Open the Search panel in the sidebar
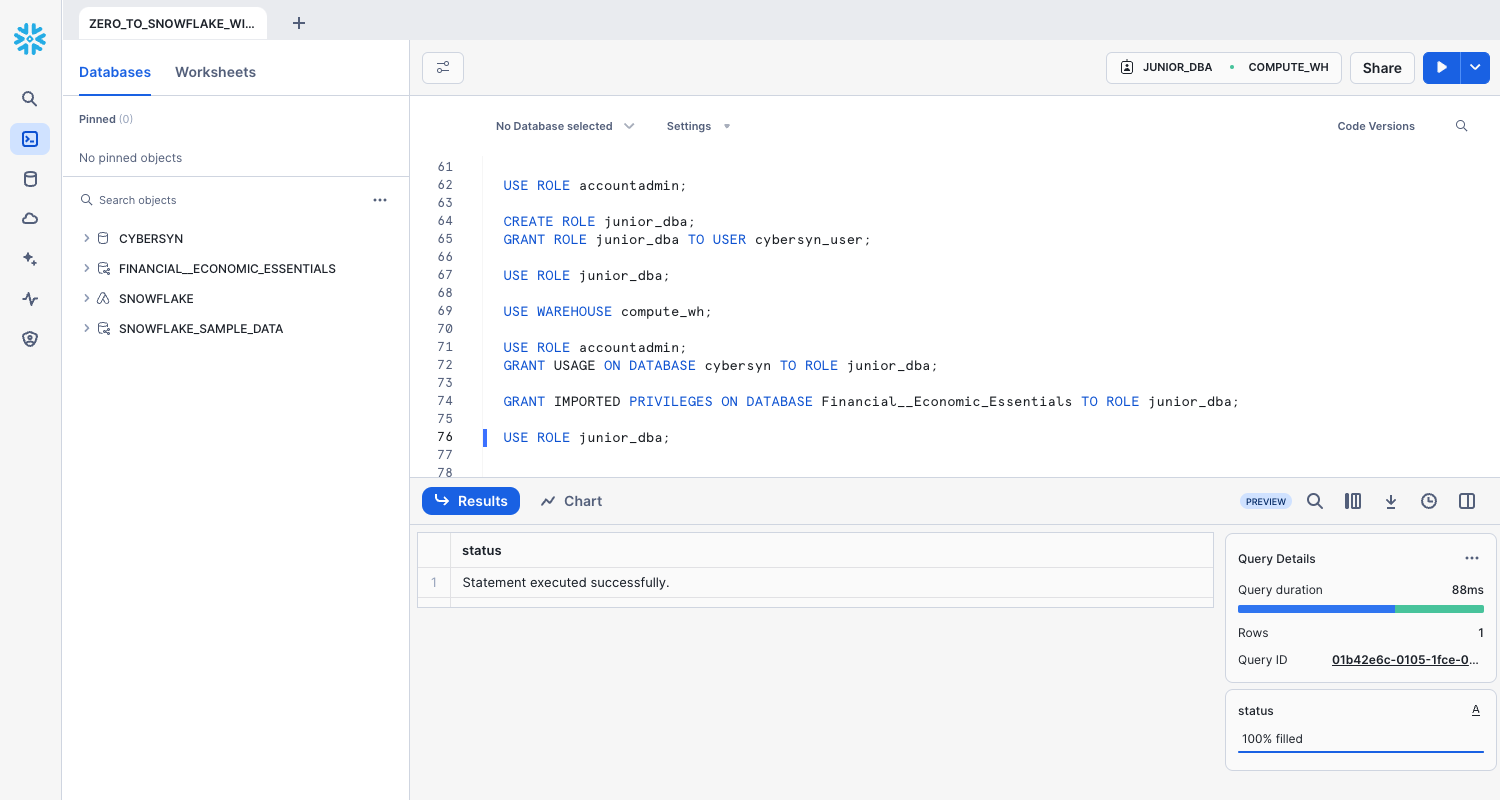The width and height of the screenshot is (1500, 800). pos(29,98)
